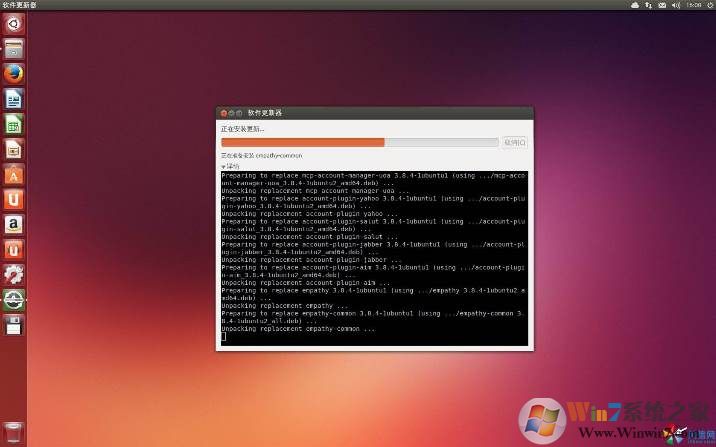Click 'Unpacking replacement account-plugin-salut' line
716x447 pixels.
[x=310, y=237]
